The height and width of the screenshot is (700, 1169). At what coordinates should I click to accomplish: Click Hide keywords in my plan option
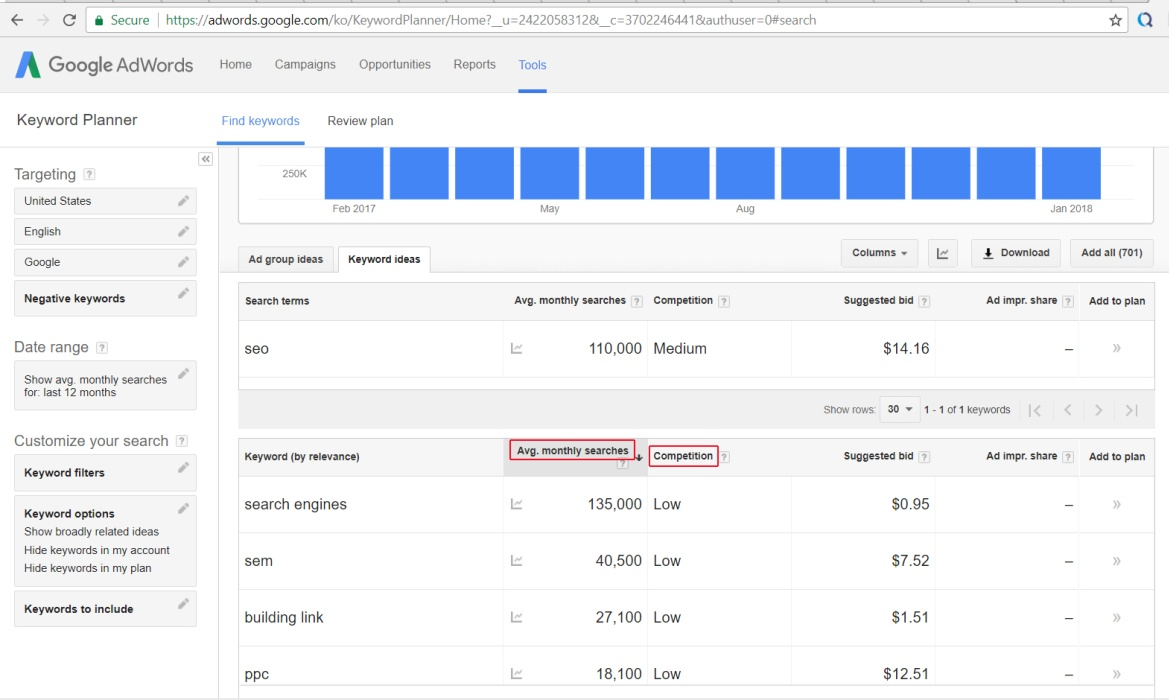coord(87,568)
